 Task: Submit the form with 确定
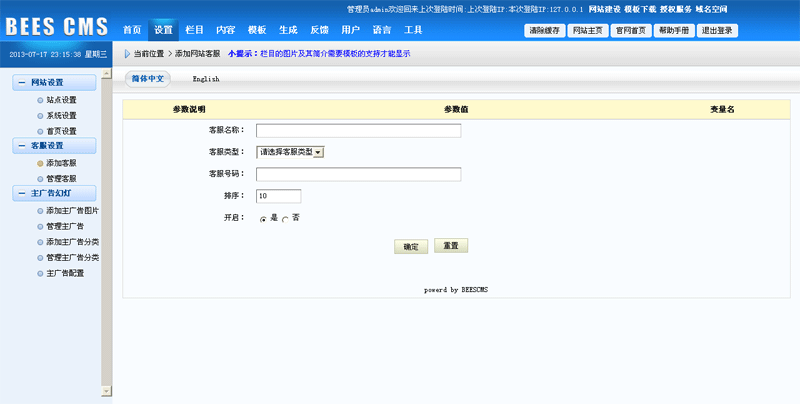[x=411, y=247]
